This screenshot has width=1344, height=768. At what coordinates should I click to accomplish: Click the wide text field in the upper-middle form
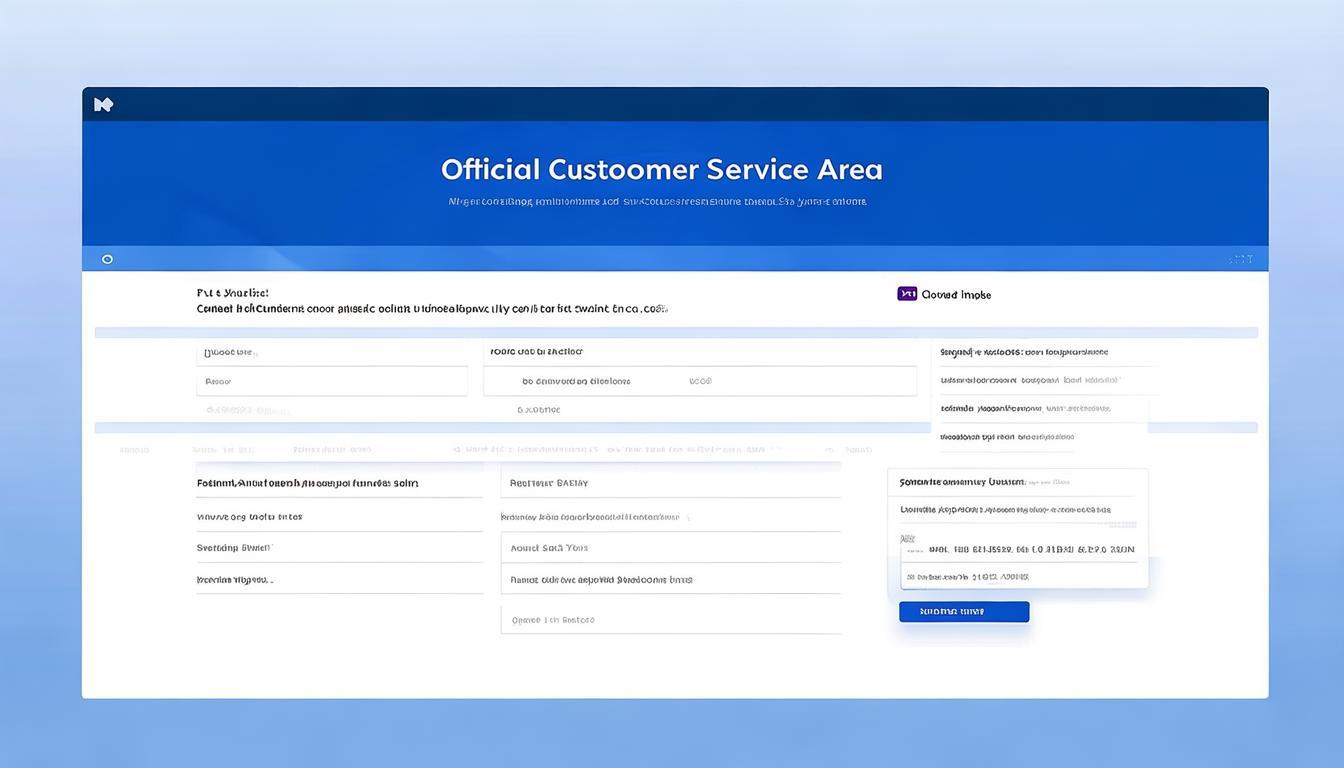click(699, 381)
